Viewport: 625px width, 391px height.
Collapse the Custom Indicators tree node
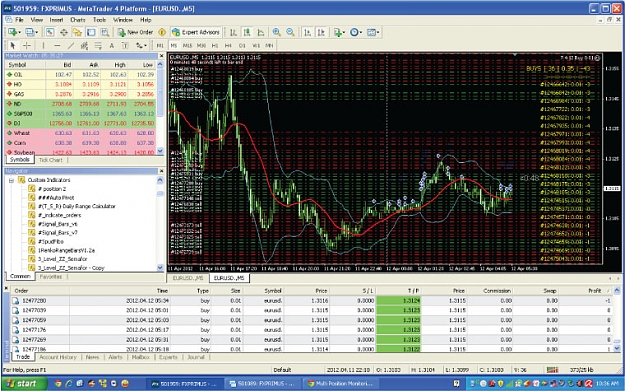[x=11, y=180]
